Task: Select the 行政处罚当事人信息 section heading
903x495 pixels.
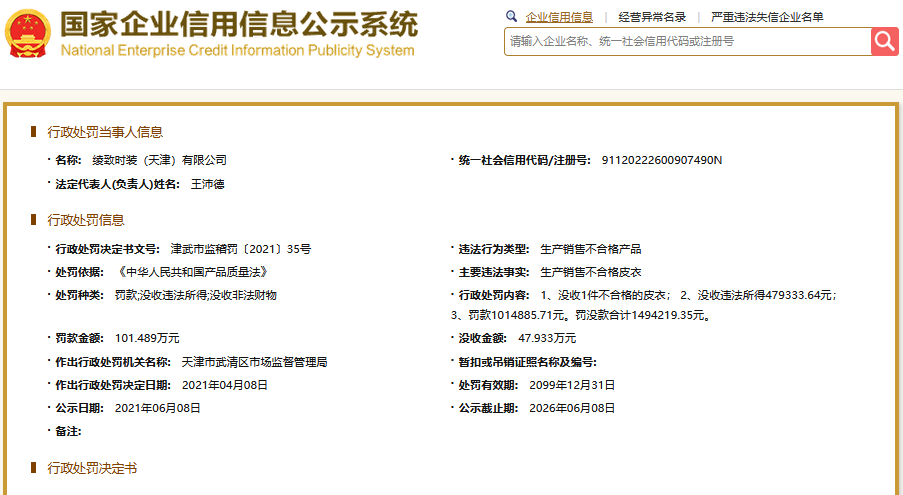Action: tap(105, 132)
